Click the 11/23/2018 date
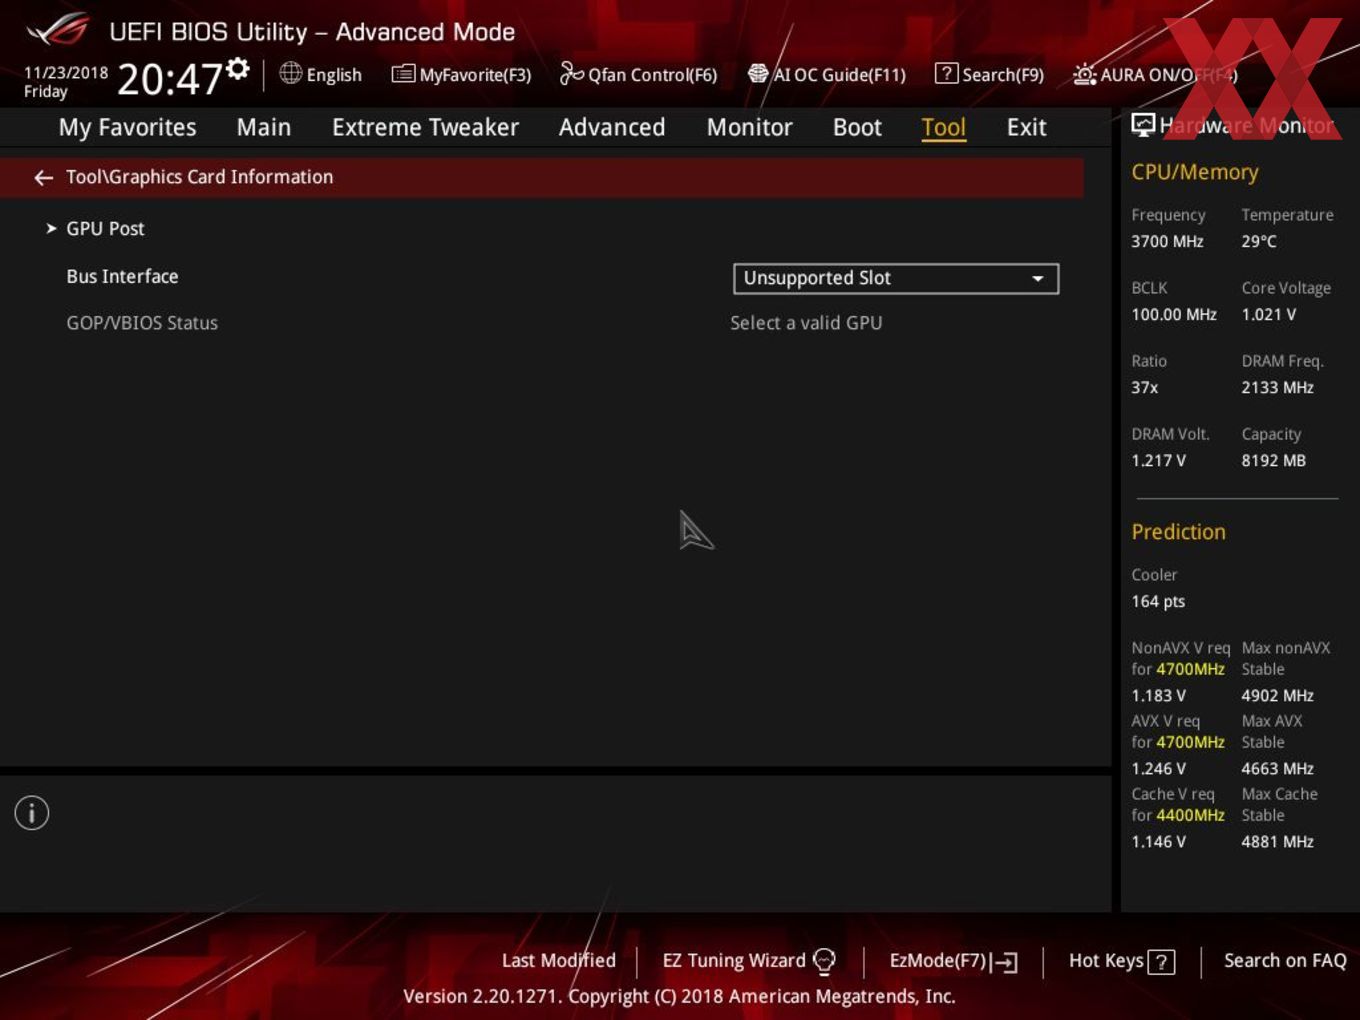This screenshot has height=1020, width=1360. 66,72
